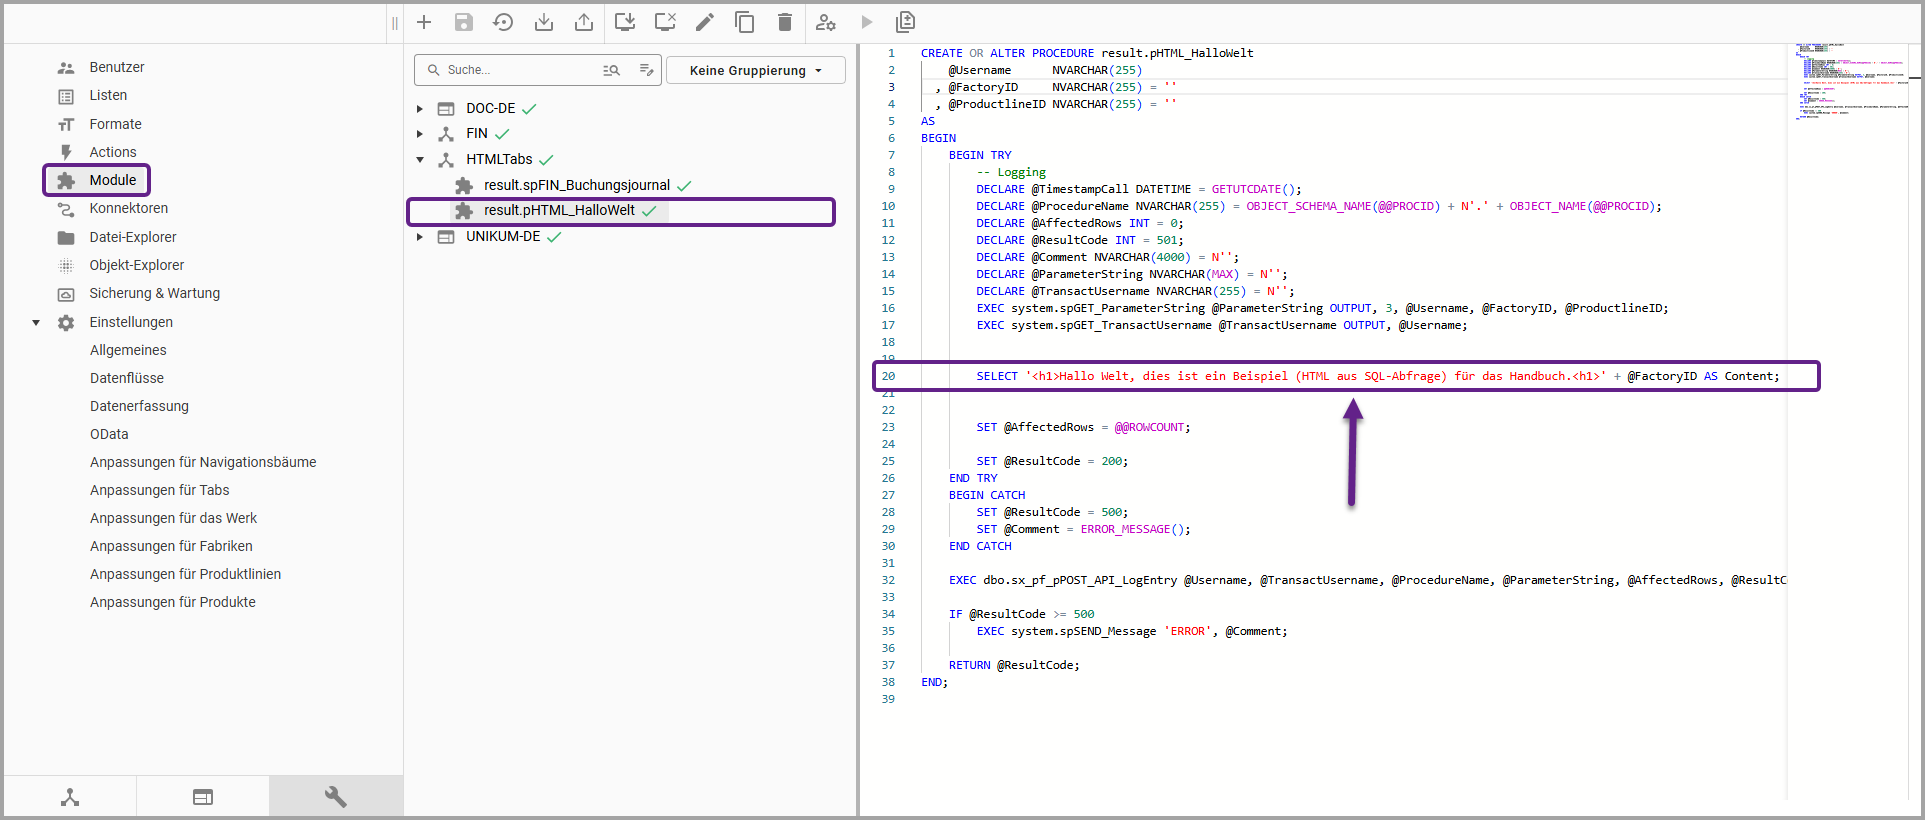Viewport: 1925px width, 820px height.
Task: Open the Keine Gruppierung dropdown
Action: click(755, 70)
